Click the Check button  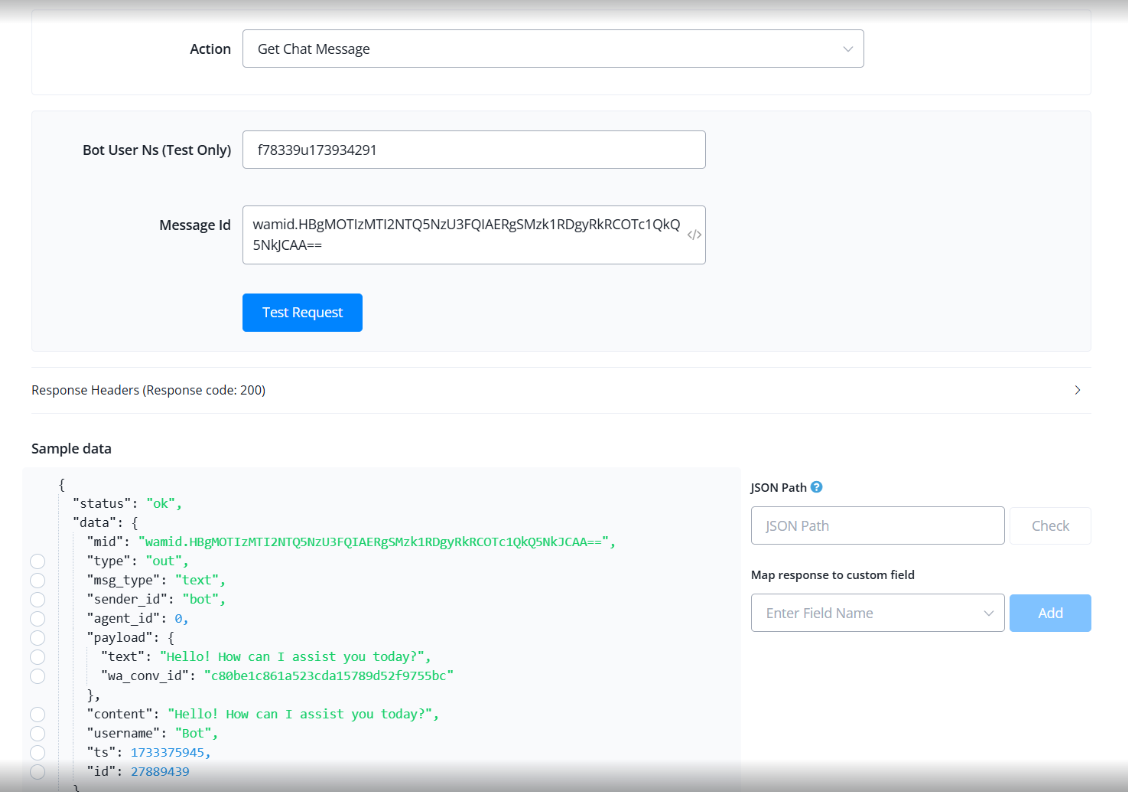coord(1049,526)
